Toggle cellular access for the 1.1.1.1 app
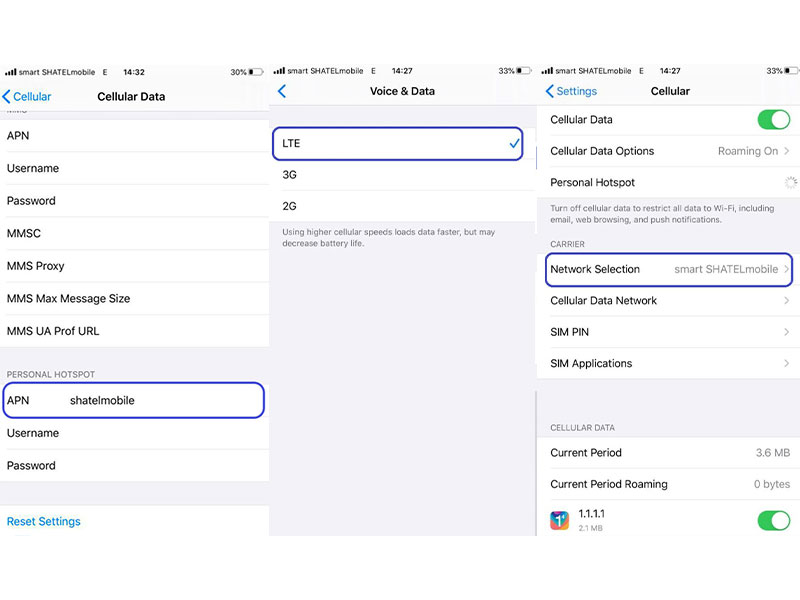This screenshot has height=600, width=800. 773,520
